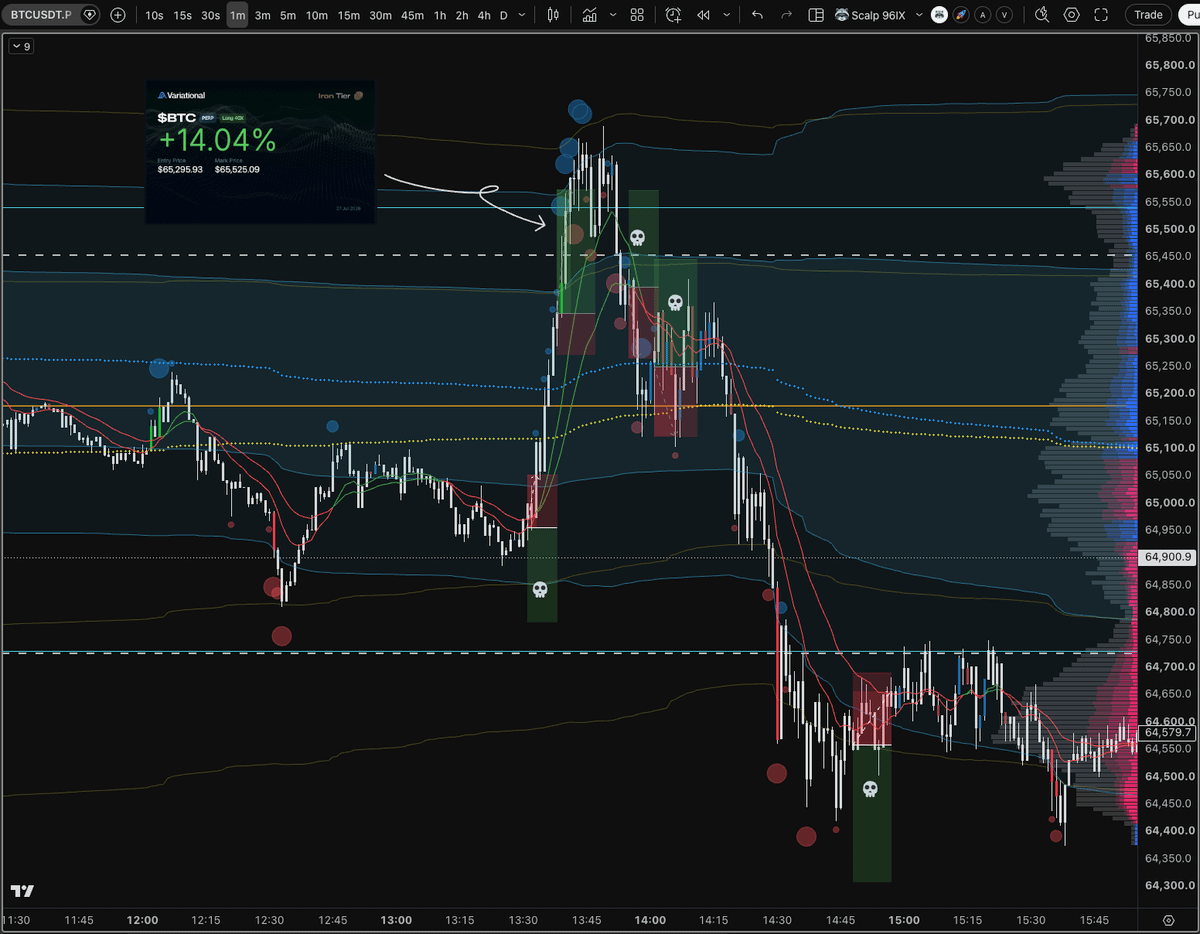Viewport: 1200px width, 934px height.
Task: Click the 13:00 time axis label
Action: (397, 919)
